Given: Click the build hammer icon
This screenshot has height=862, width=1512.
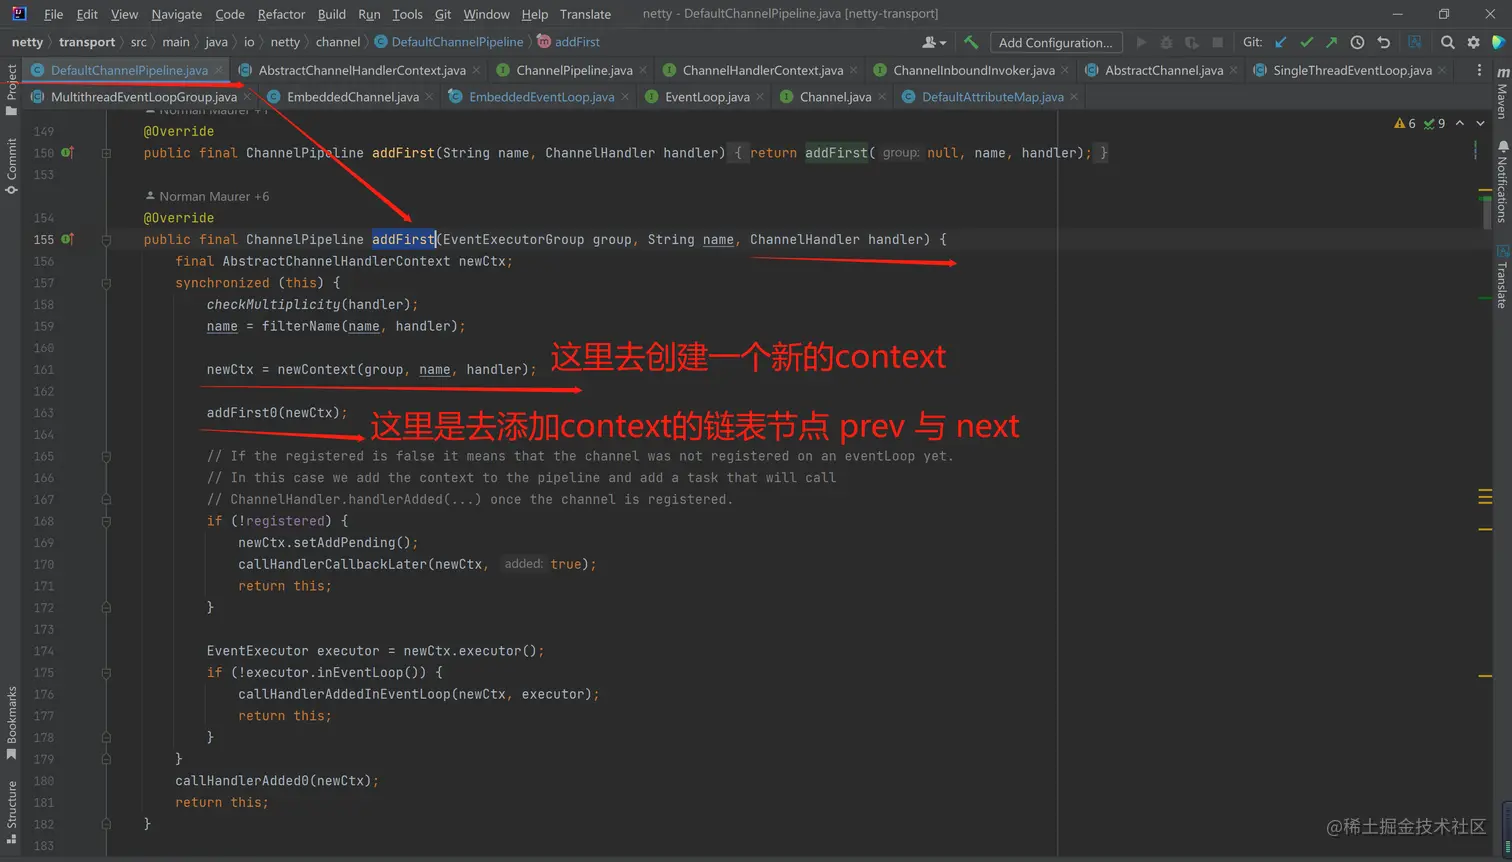Looking at the screenshot, I should click(970, 42).
